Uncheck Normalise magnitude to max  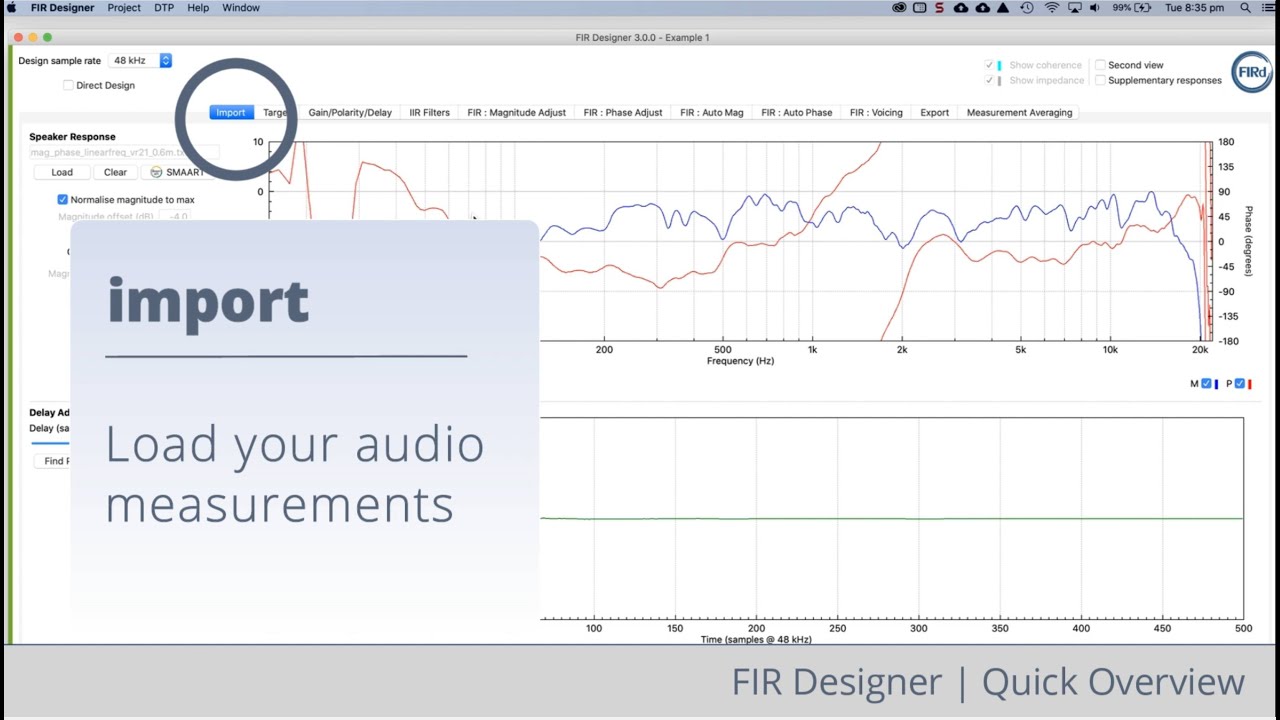tap(62, 199)
